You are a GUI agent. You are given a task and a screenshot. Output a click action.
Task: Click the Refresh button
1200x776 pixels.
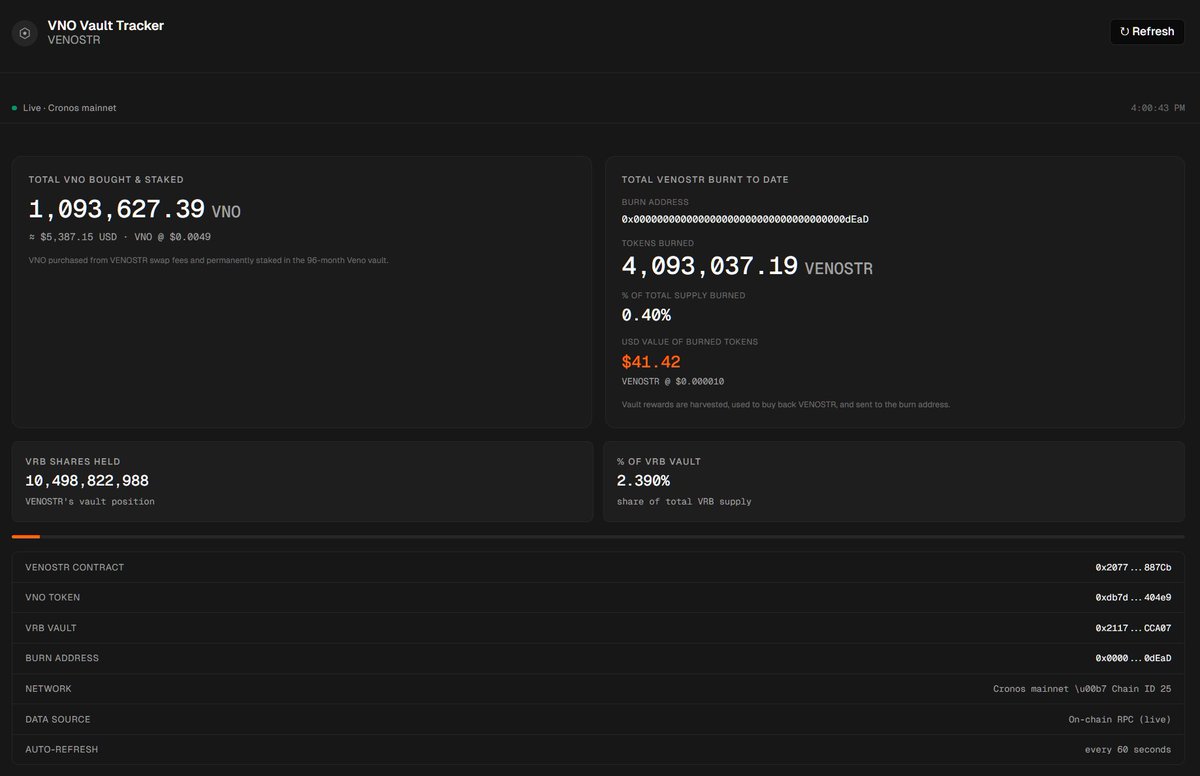[x=1147, y=31]
